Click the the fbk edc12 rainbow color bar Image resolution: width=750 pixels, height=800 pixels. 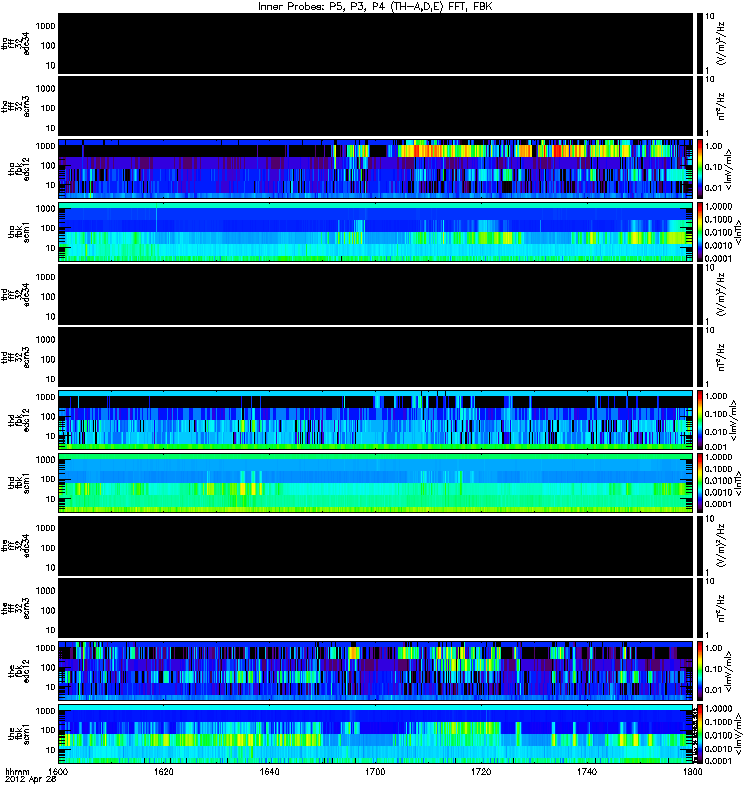[x=700, y=672]
